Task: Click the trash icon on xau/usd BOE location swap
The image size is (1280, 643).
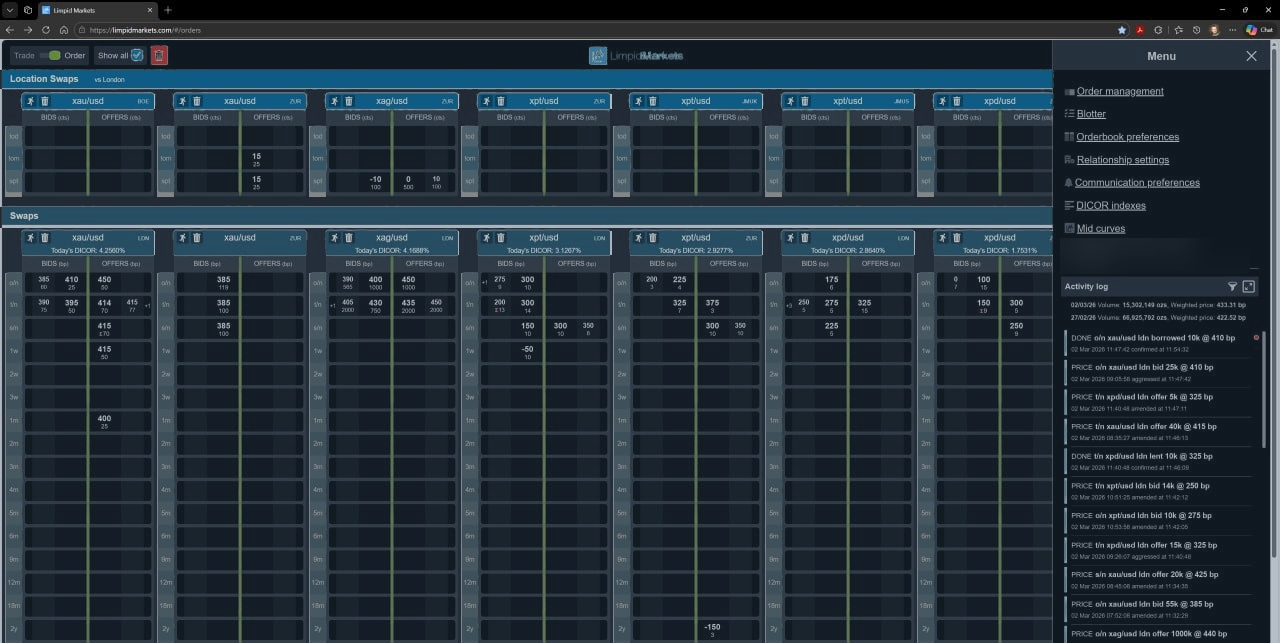Action: click(44, 101)
